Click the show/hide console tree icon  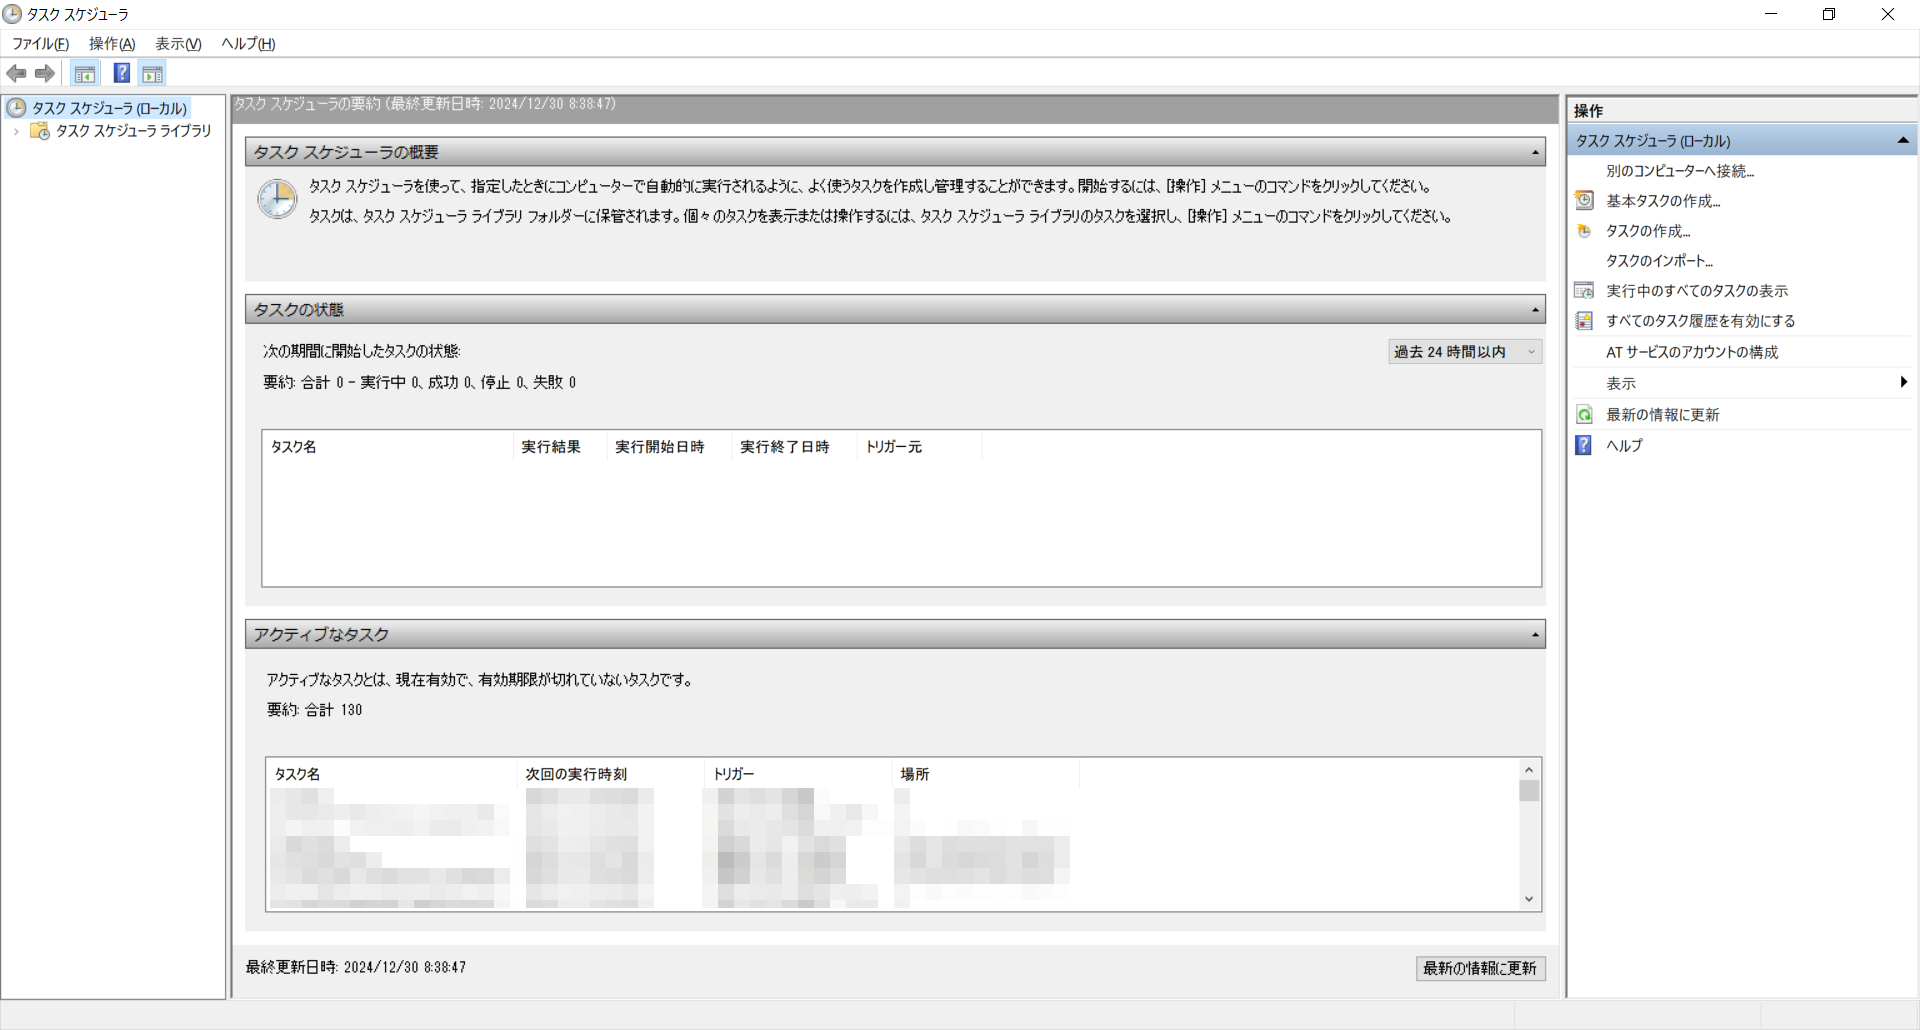coord(85,73)
